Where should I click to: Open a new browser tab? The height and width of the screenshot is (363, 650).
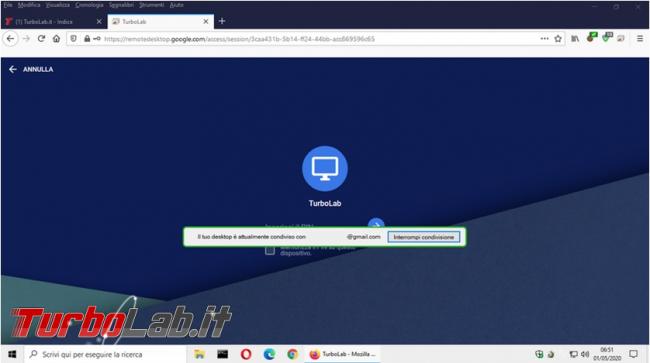click(x=222, y=21)
